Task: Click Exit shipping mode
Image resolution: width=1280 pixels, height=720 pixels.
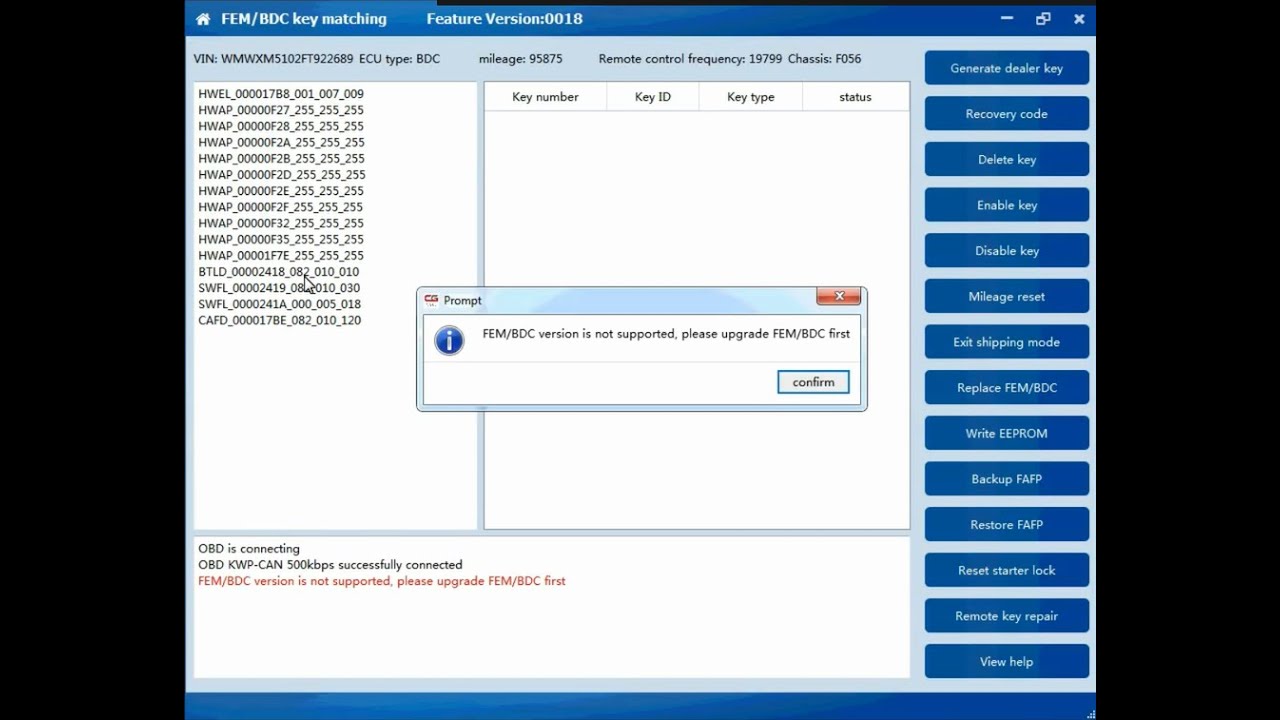Action: pos(1006,342)
